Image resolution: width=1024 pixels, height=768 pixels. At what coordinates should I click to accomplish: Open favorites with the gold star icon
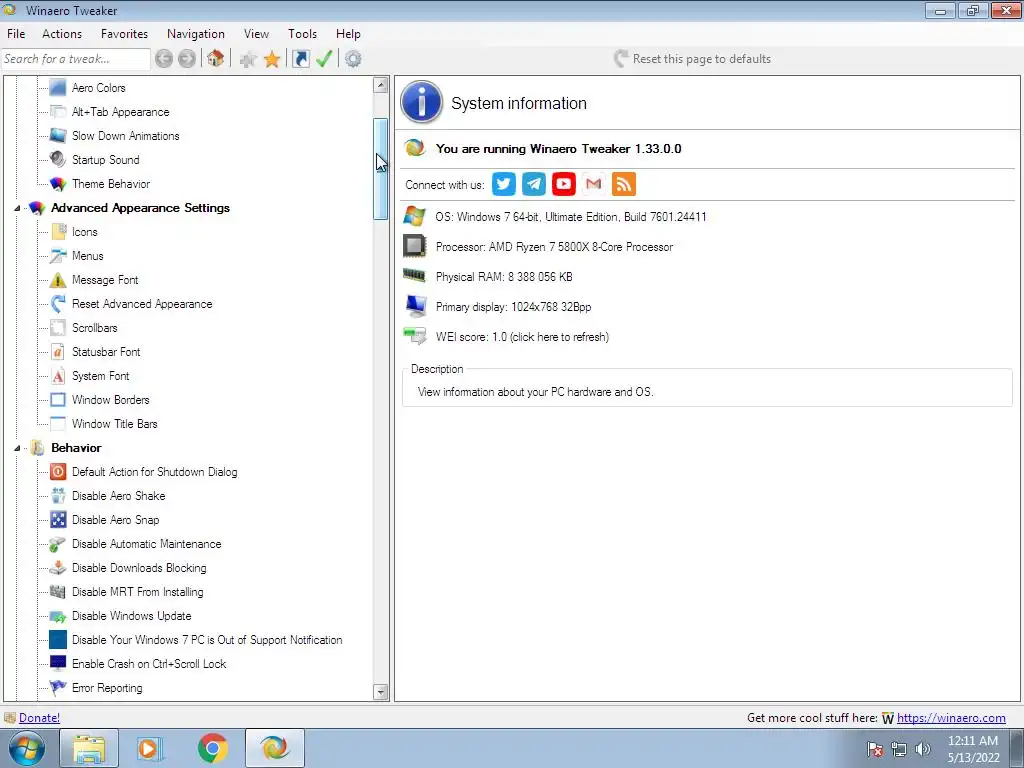(x=272, y=59)
